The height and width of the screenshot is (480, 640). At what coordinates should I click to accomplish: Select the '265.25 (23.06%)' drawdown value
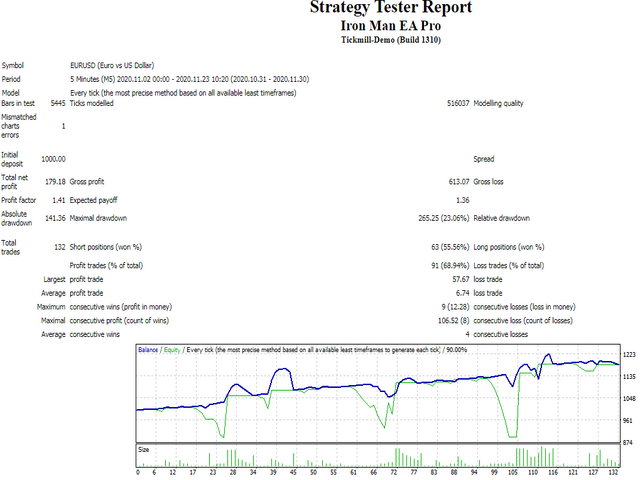click(444, 218)
